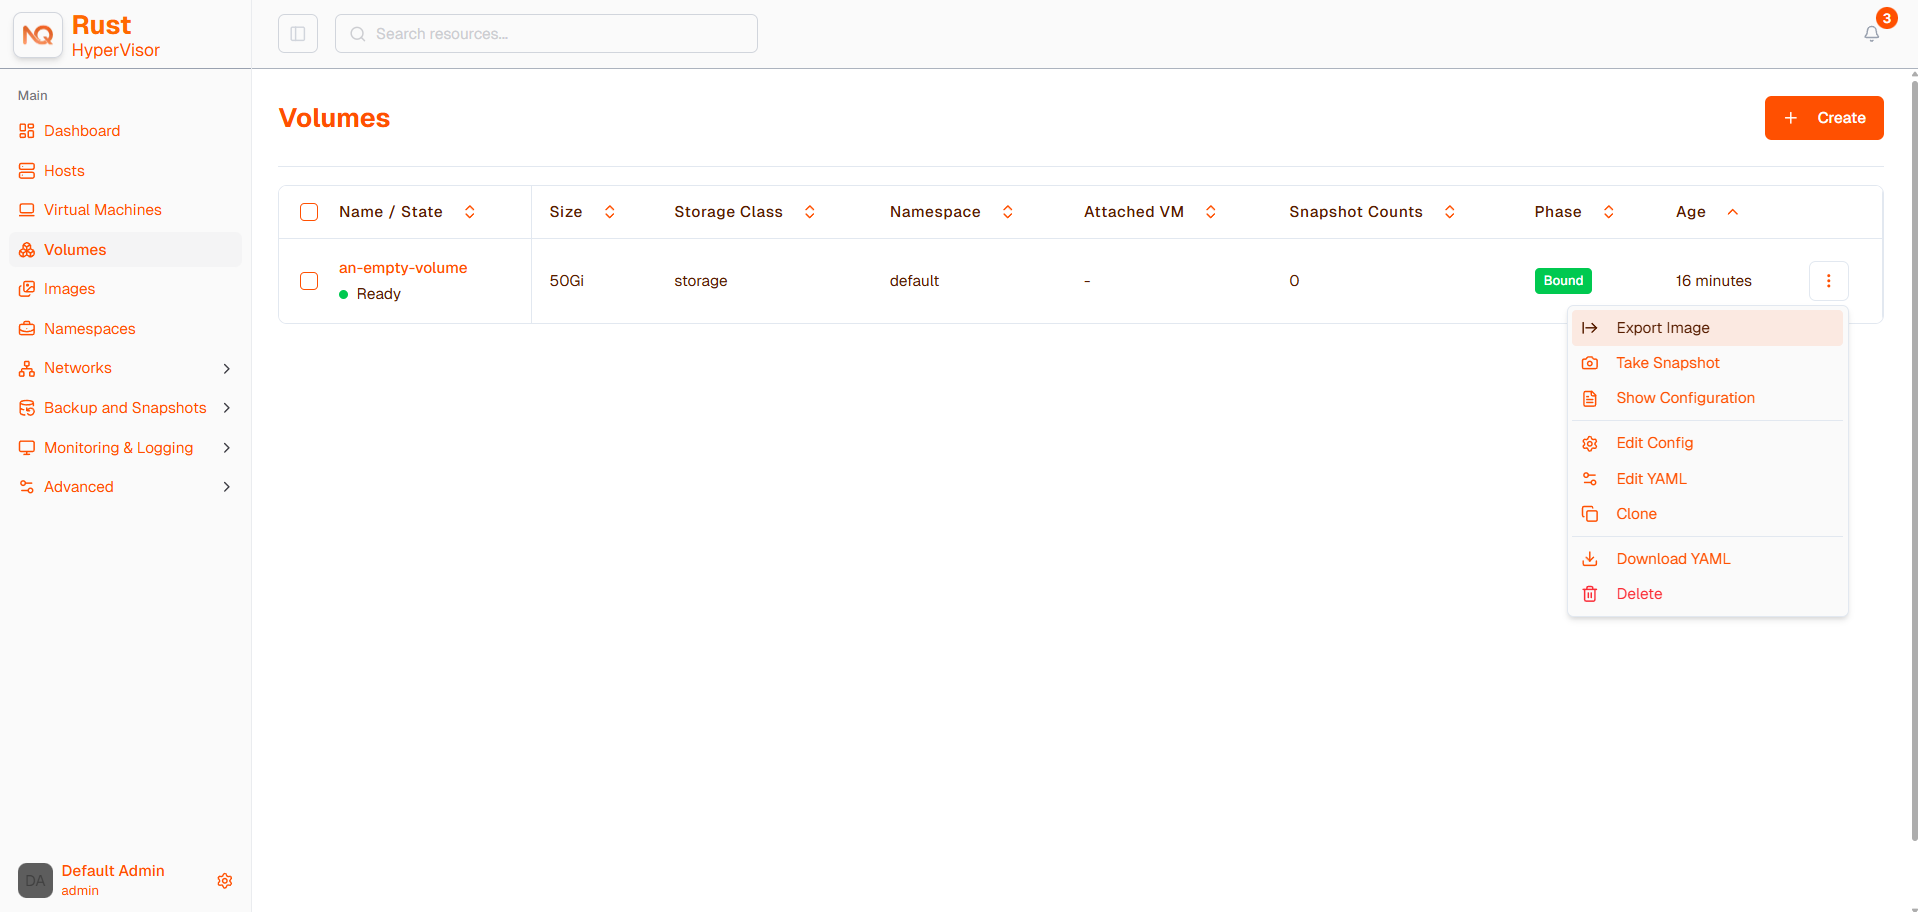Viewport: 1918px width, 912px height.
Task: Open the notifications bell
Action: tap(1872, 33)
